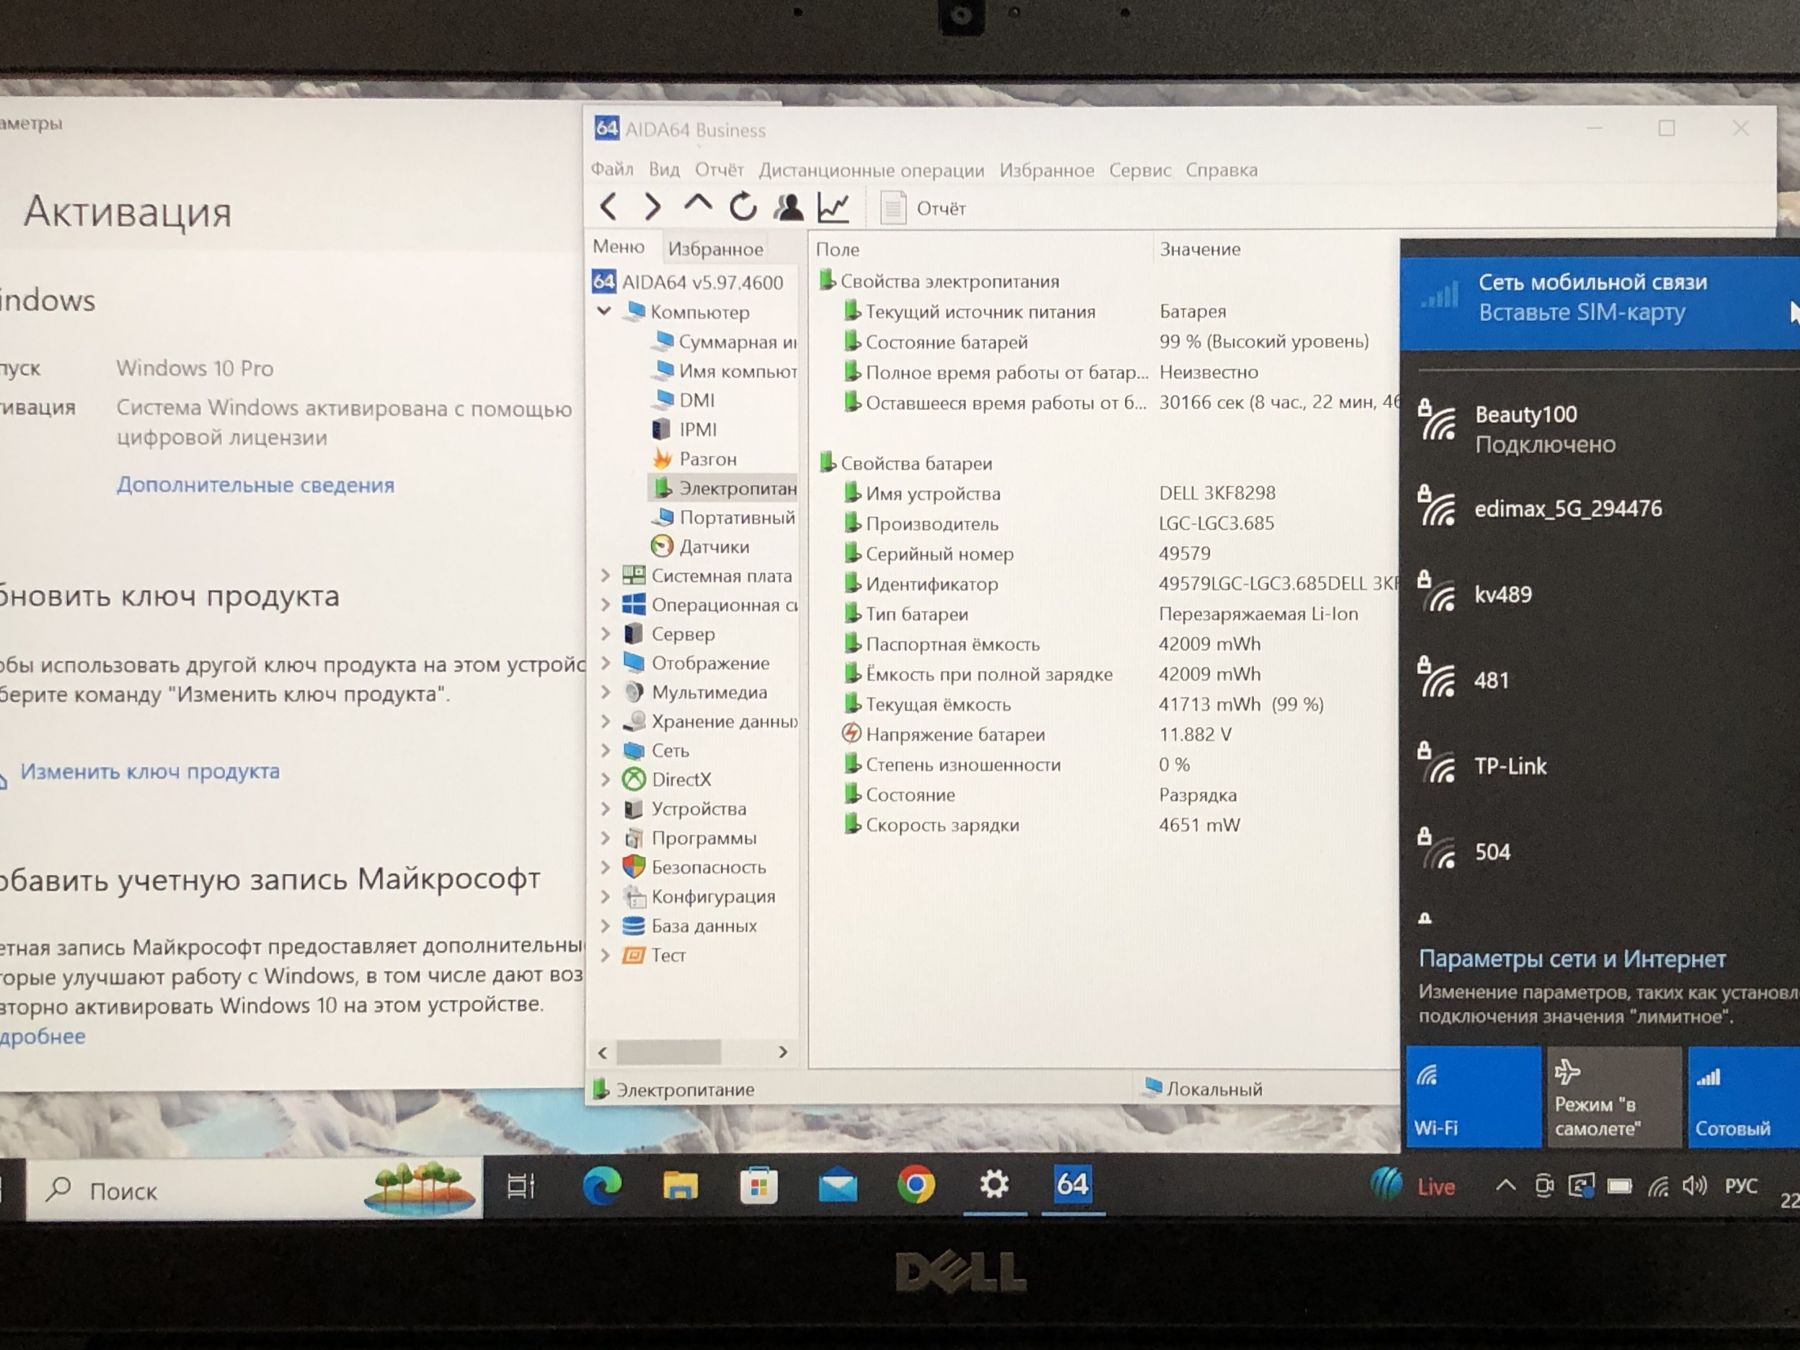The width and height of the screenshot is (1800, 1350).
Task: Open Microsoft Edge from the taskbar
Action: [602, 1186]
